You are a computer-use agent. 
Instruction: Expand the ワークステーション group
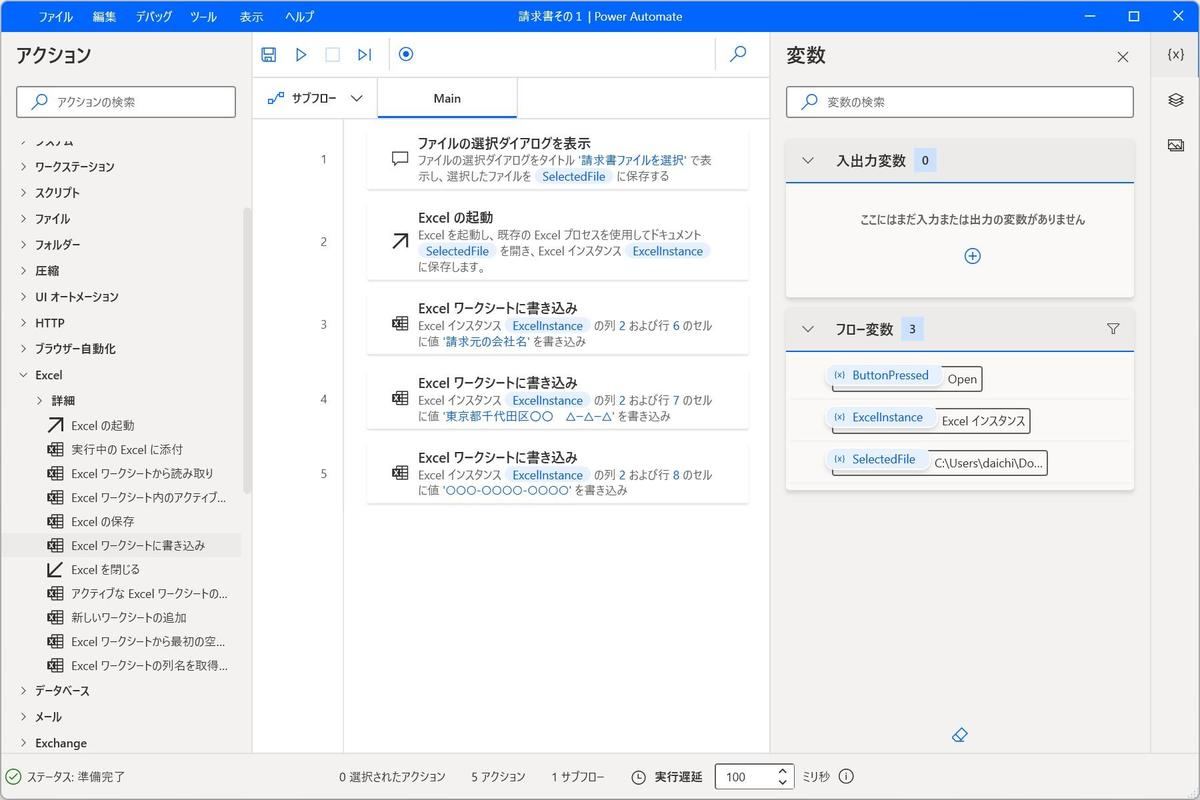pyautogui.click(x=24, y=167)
